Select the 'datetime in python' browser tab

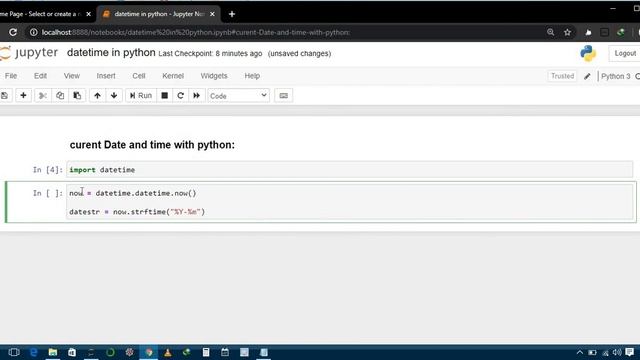pyautogui.click(x=158, y=14)
